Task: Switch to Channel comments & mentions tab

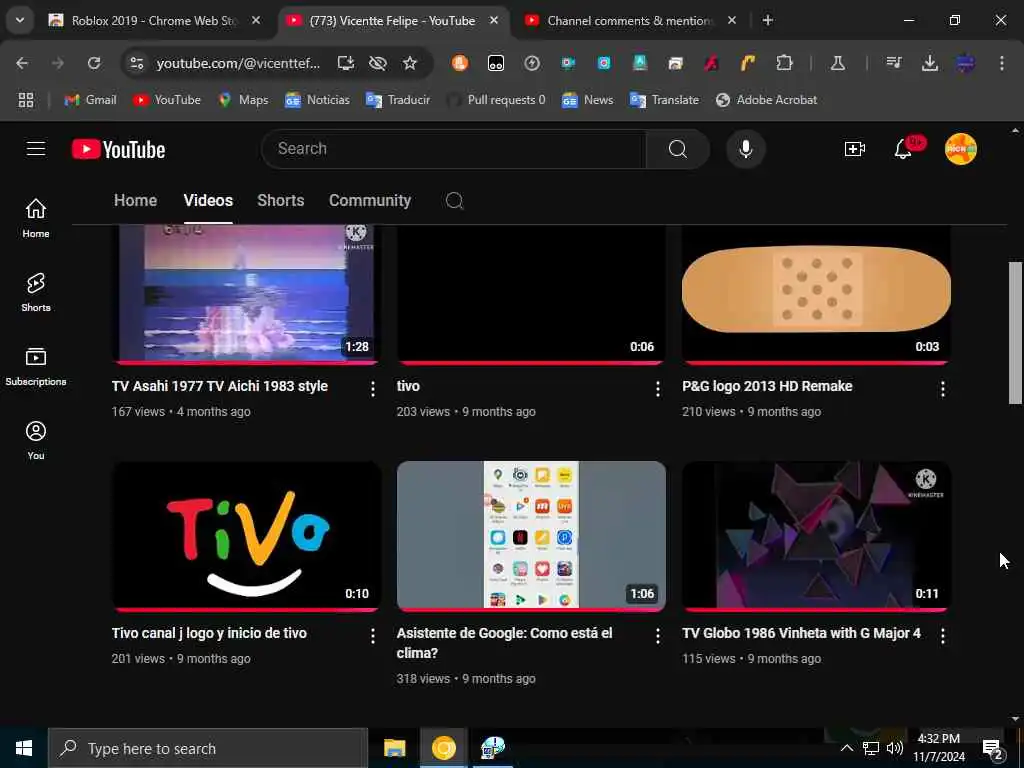Action: pyautogui.click(x=630, y=21)
